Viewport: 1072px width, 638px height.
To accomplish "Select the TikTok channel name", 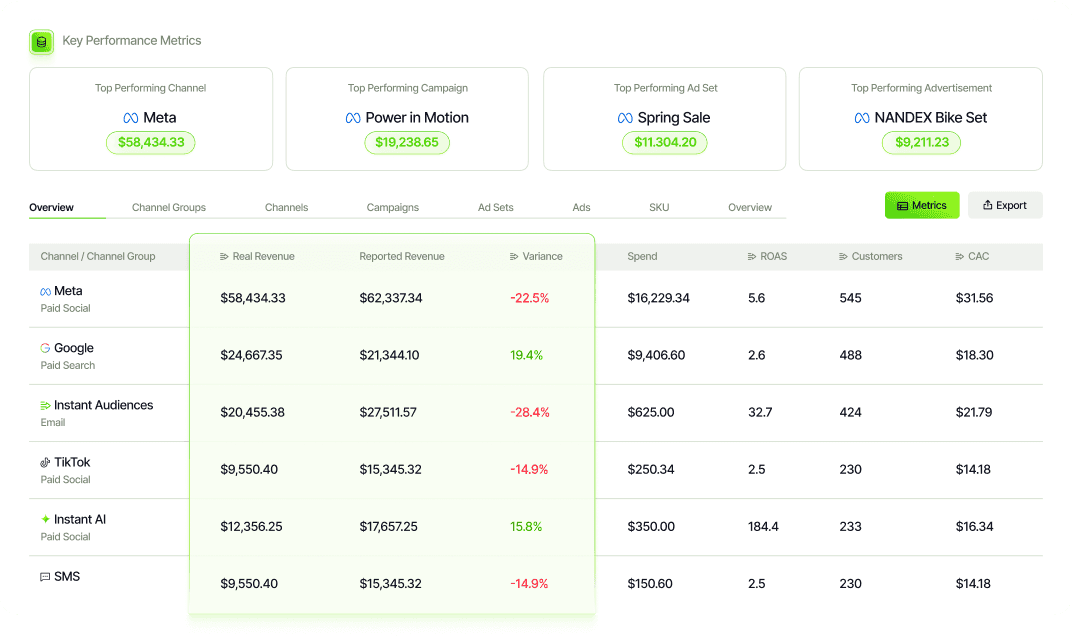I will [72, 462].
